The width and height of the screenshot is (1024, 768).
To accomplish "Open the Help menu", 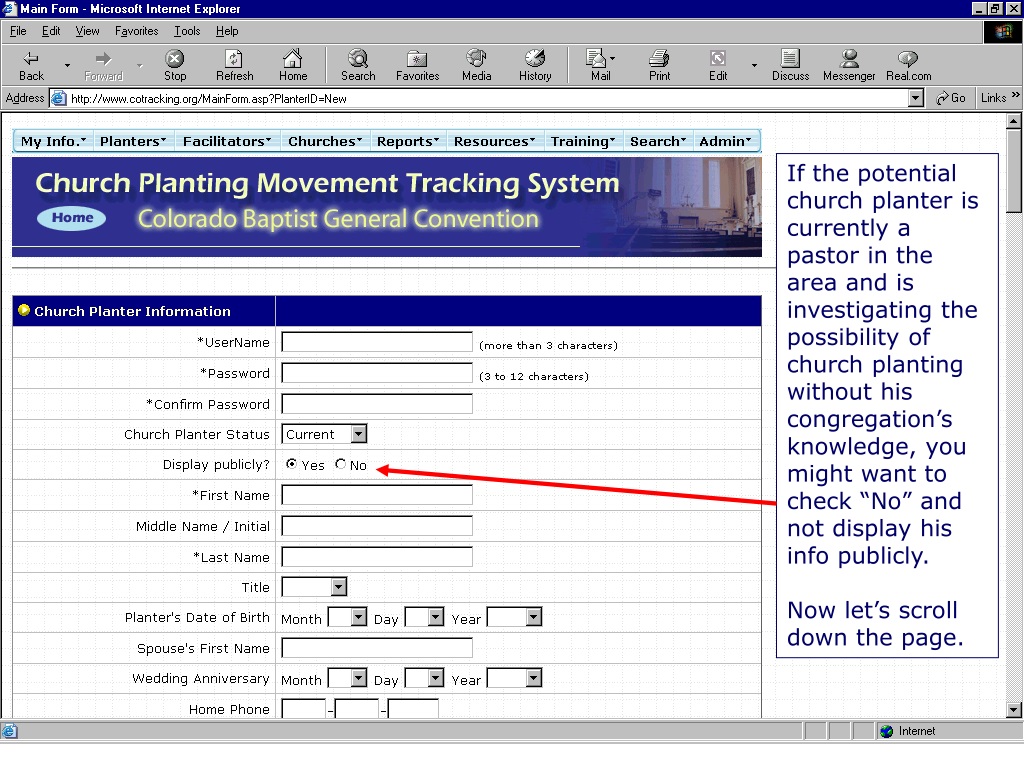I will pyautogui.click(x=227, y=31).
